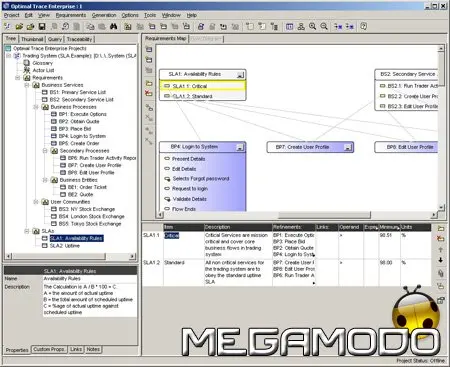This screenshot has height=367, width=450.
Task: Click the Standard item cell in table
Action: tap(183, 272)
